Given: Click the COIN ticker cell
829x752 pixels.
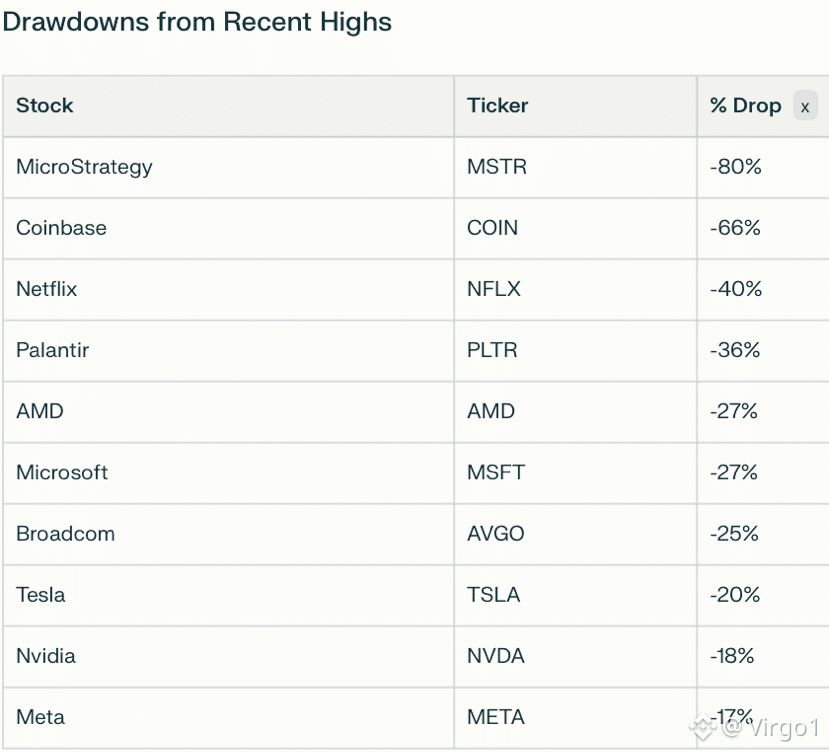Looking at the screenshot, I should tap(576, 228).
